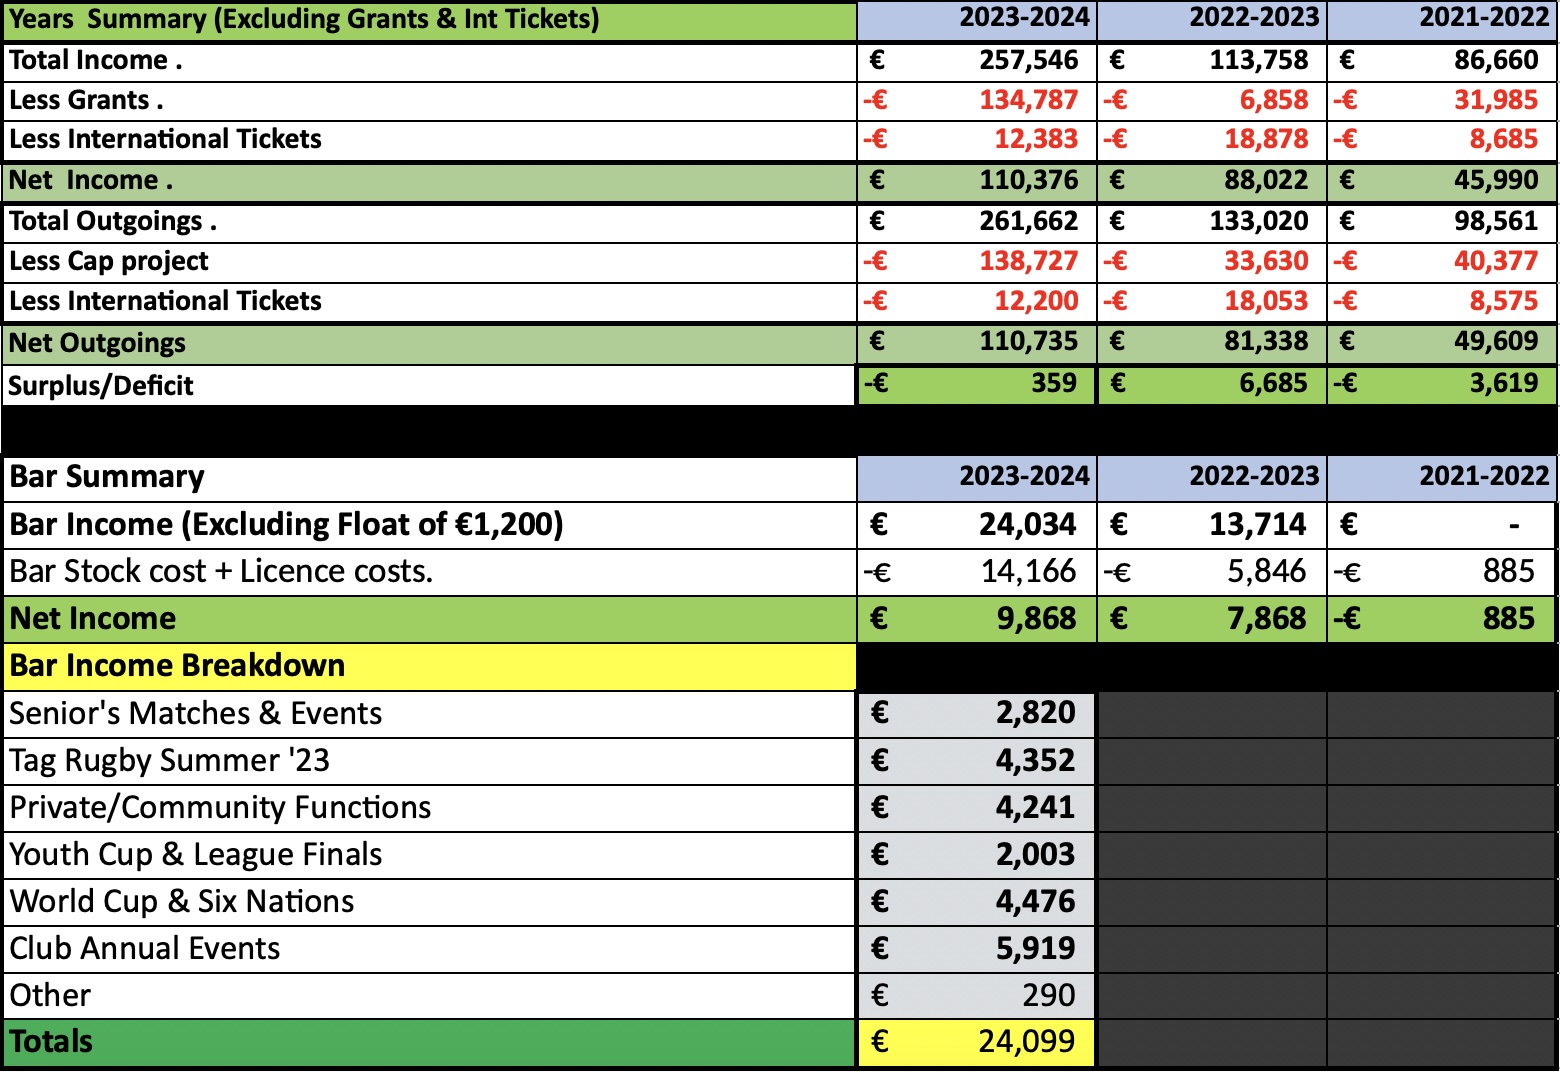Select the Total Outgoings value 98,561
This screenshot has height=1072, width=1560.
tap(1496, 221)
